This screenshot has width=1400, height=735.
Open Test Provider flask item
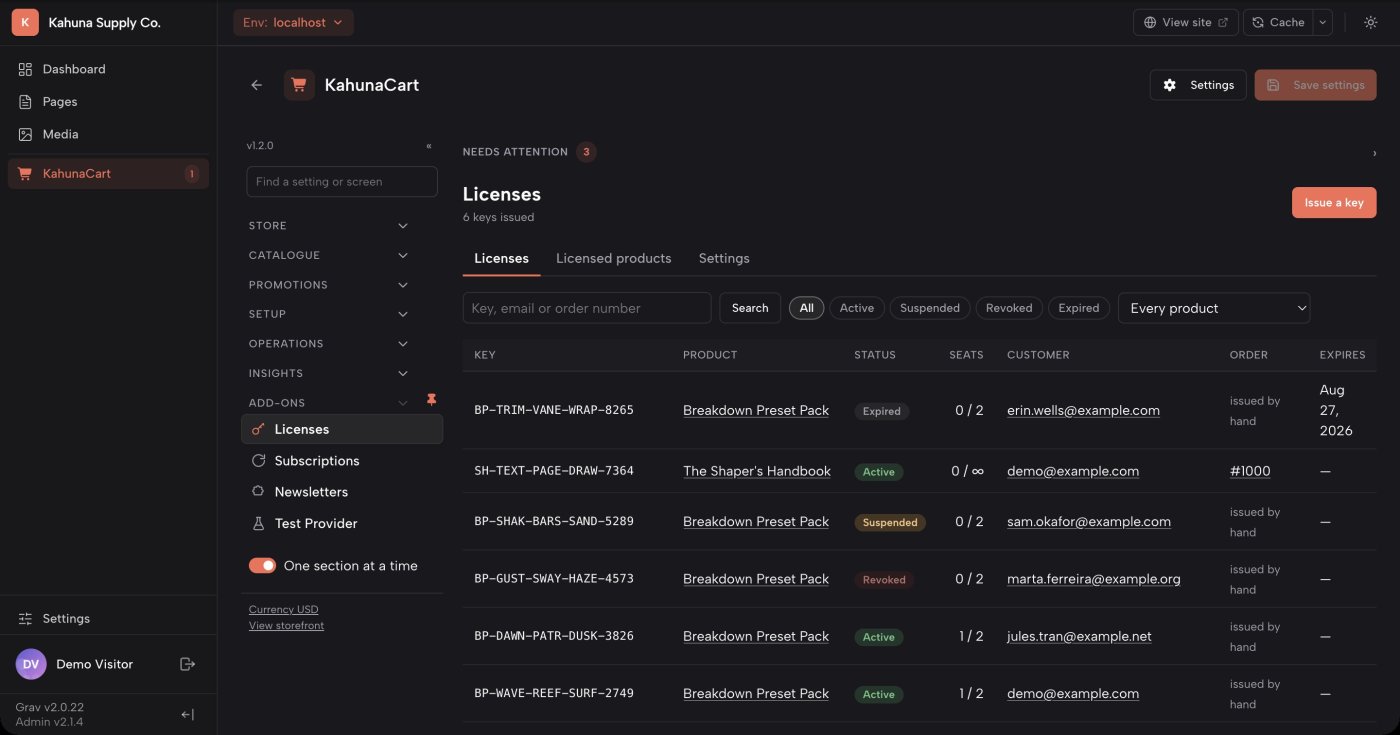[x=342, y=523]
